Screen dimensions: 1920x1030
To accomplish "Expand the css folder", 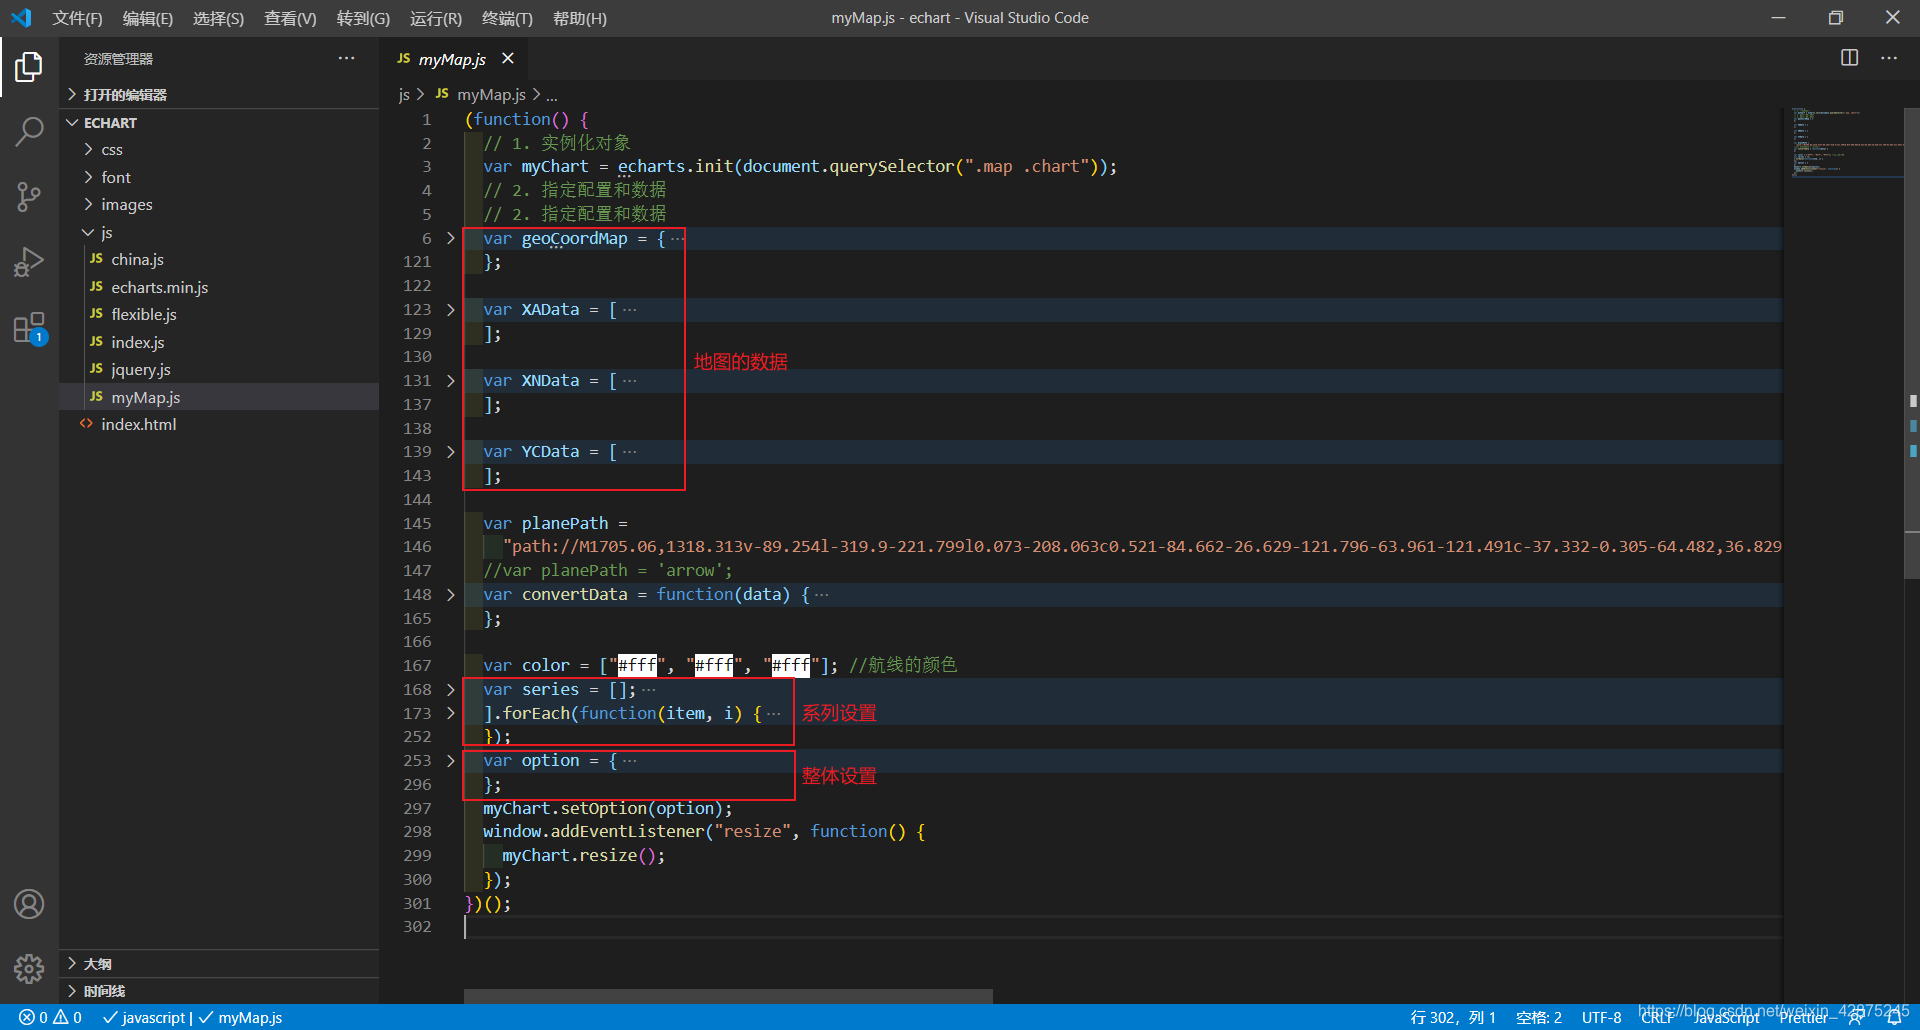I will pyautogui.click(x=219, y=149).
